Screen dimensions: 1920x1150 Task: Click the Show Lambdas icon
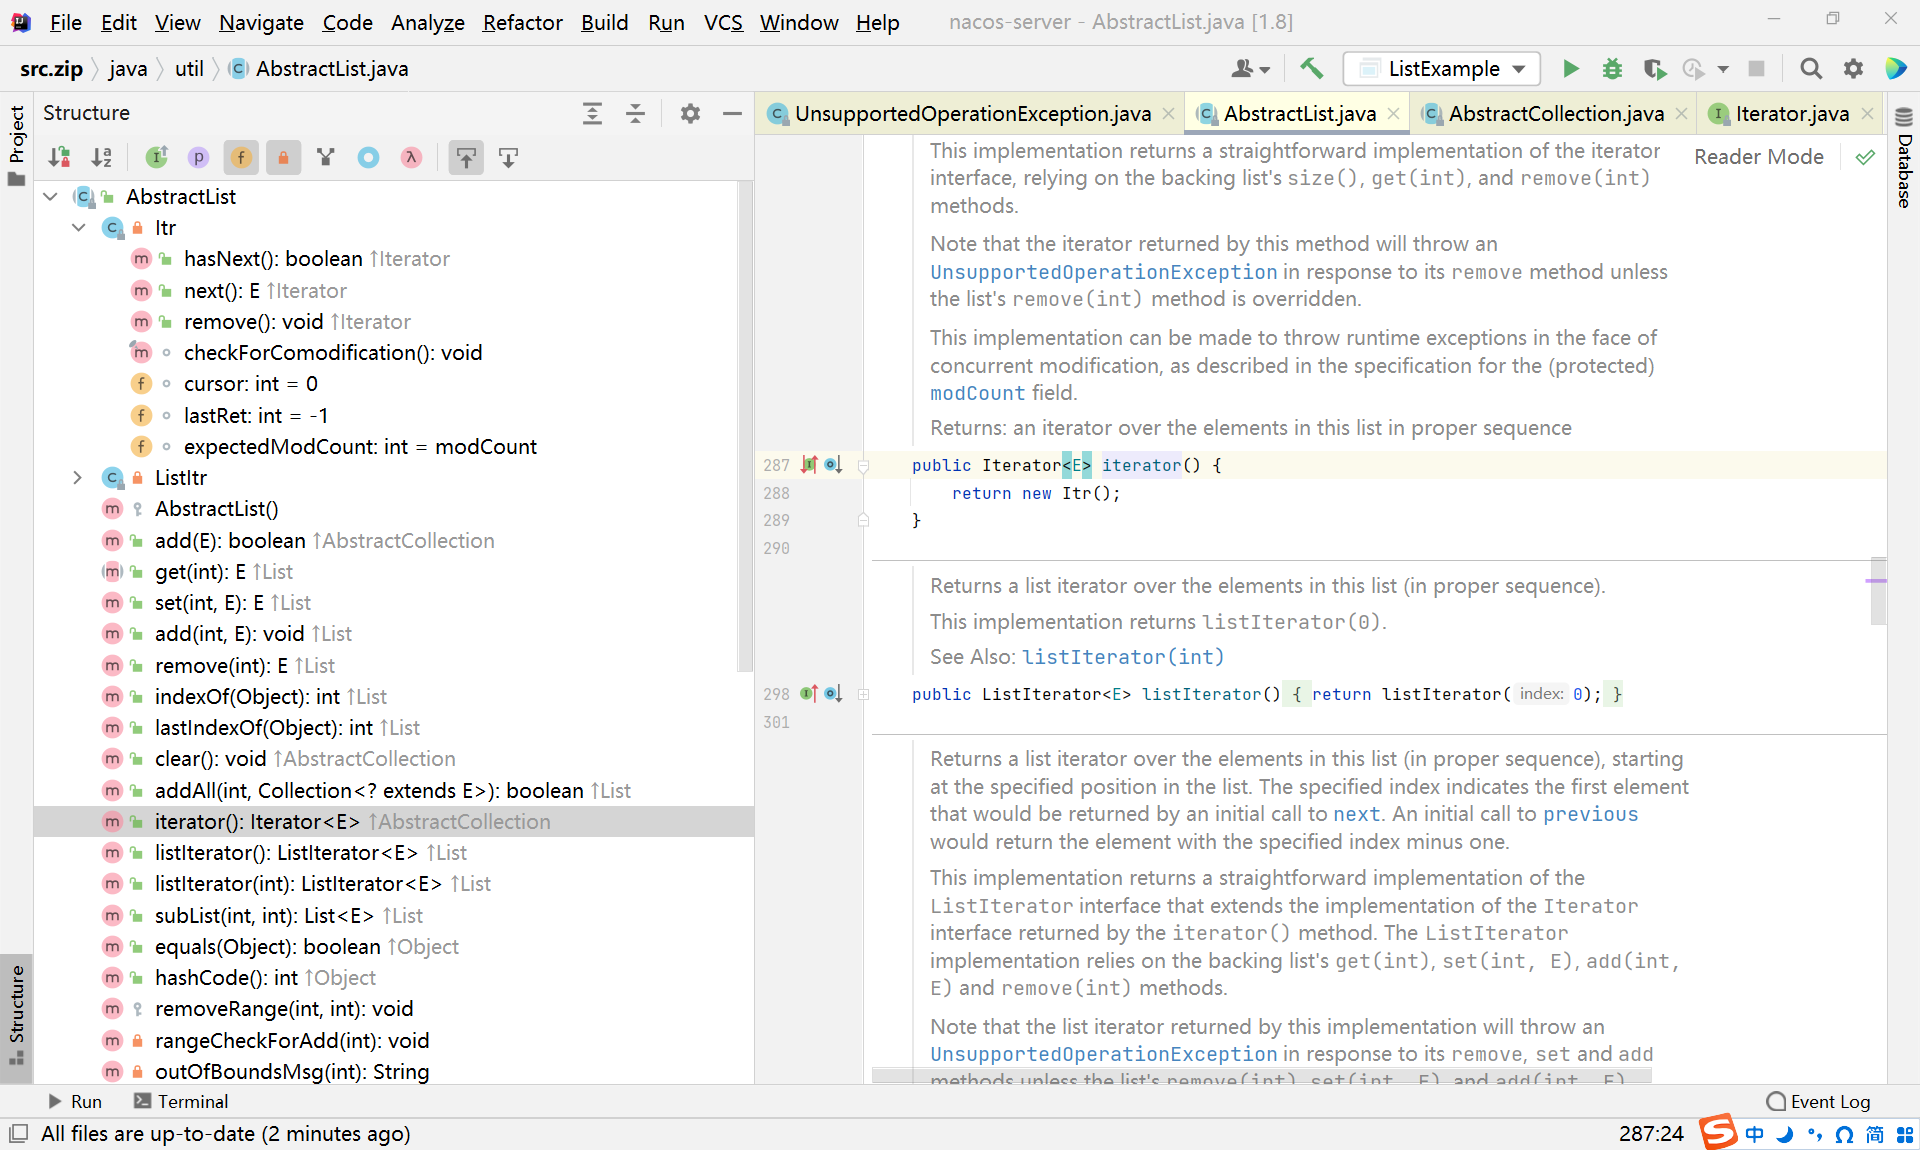click(x=411, y=157)
